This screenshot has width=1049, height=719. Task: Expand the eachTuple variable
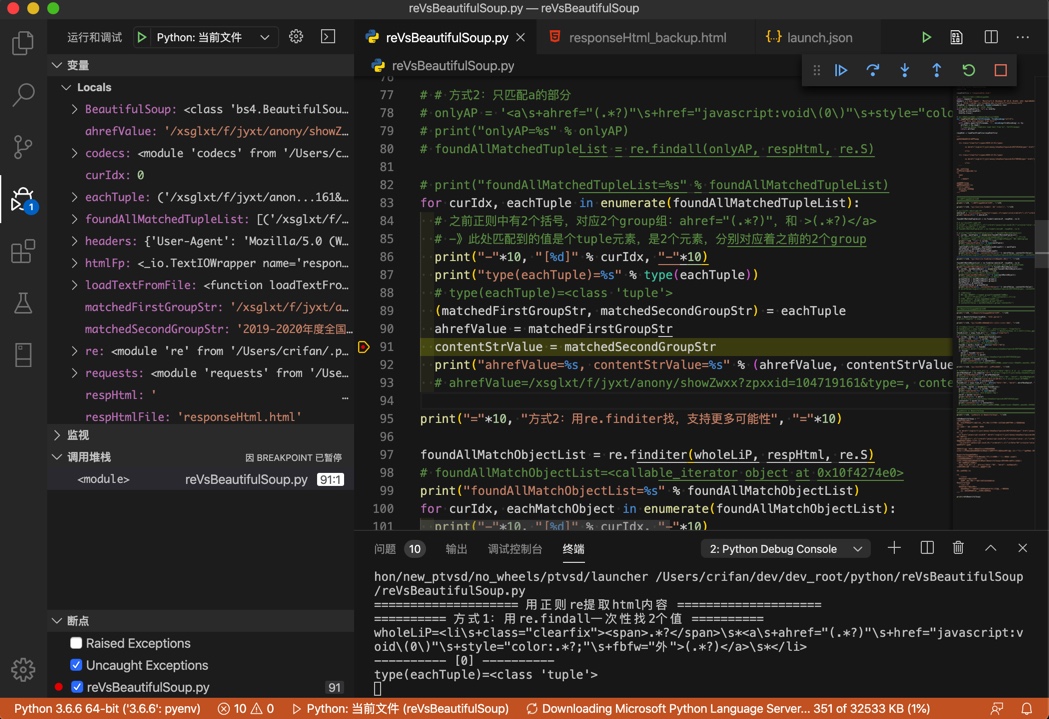click(x=74, y=197)
